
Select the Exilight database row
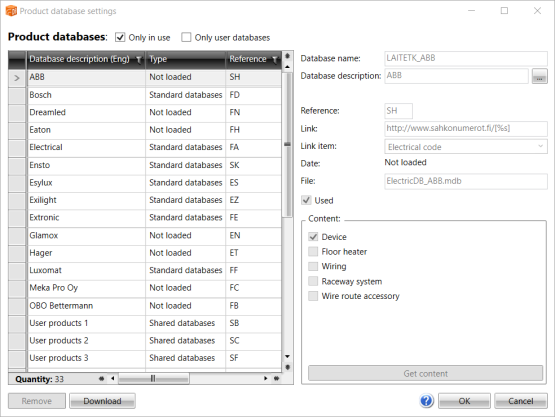[x=145, y=200]
